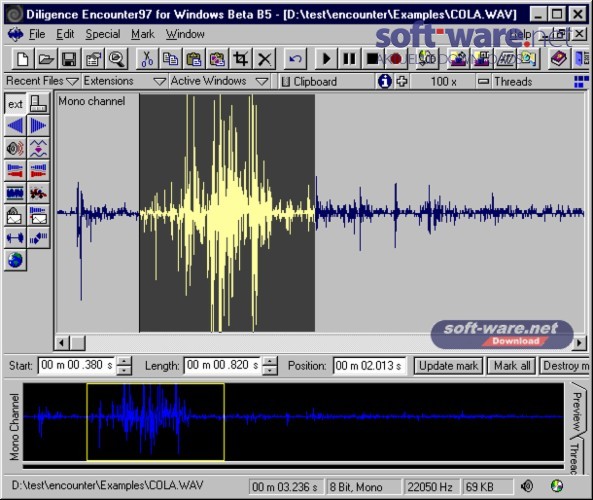The width and height of the screenshot is (593, 500).
Task: Click the magnifying glass zoom icon
Action: click(117, 59)
